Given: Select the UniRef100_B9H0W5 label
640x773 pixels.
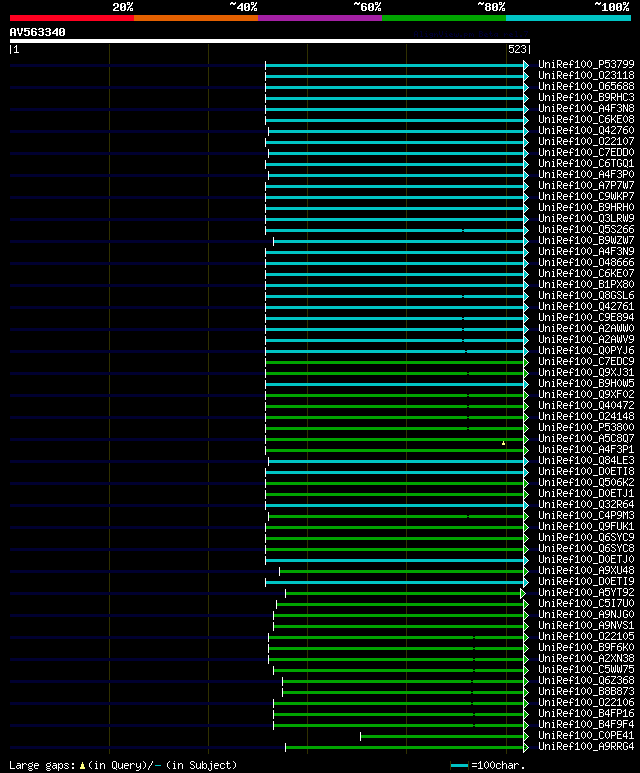Looking at the screenshot, I should pyautogui.click(x=586, y=384).
